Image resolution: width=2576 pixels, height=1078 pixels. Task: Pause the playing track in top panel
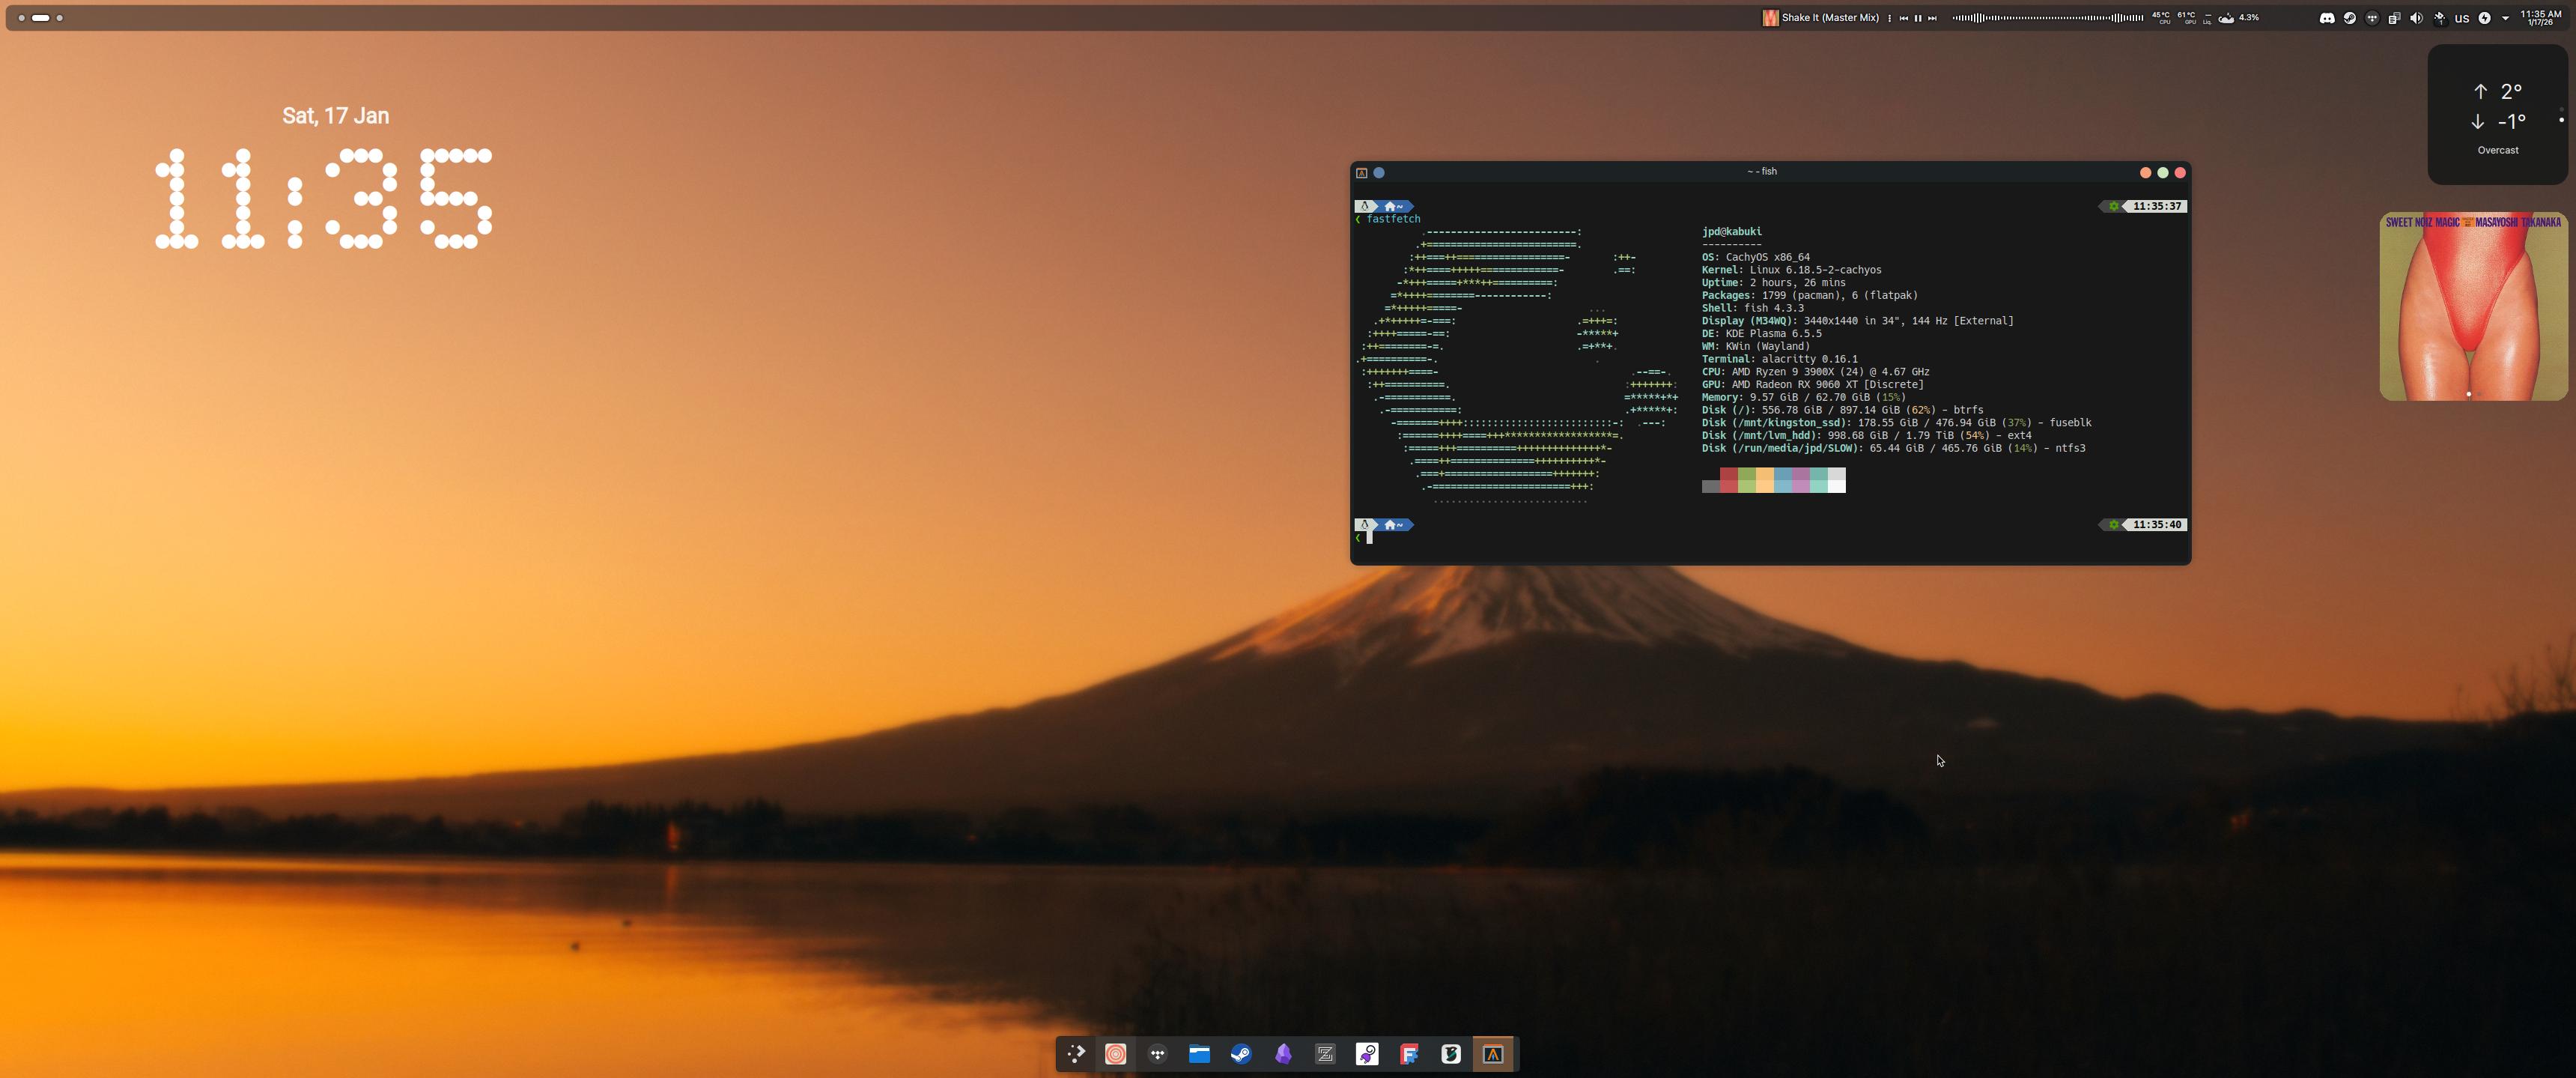click(1918, 18)
